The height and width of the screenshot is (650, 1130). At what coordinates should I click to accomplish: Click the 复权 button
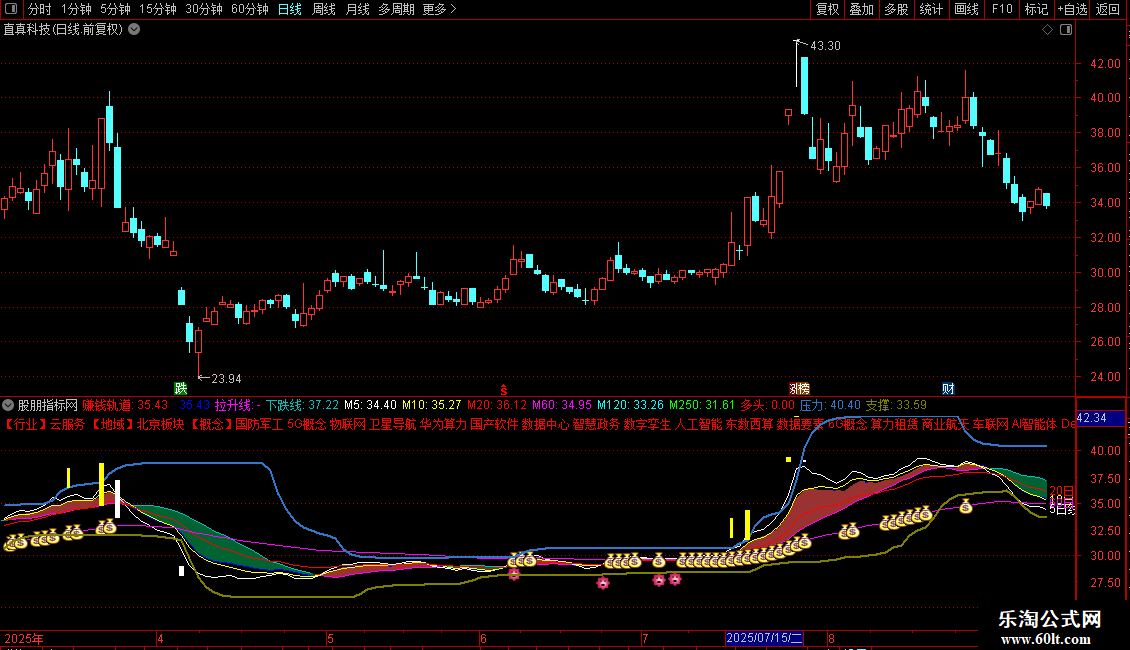(827, 9)
